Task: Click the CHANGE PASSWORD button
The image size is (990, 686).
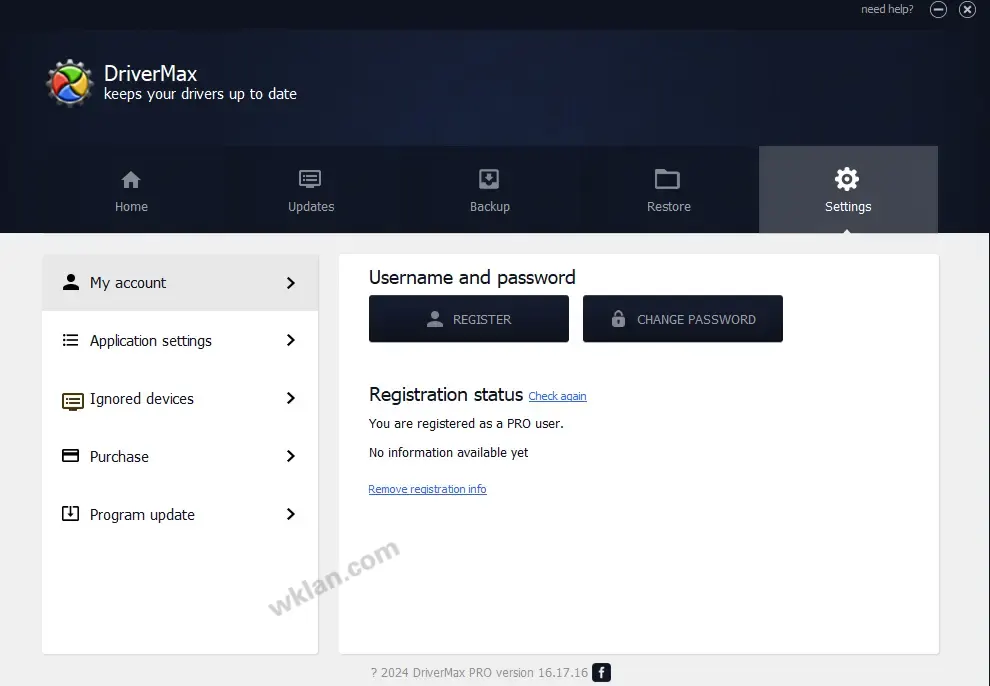Action: [x=683, y=319]
